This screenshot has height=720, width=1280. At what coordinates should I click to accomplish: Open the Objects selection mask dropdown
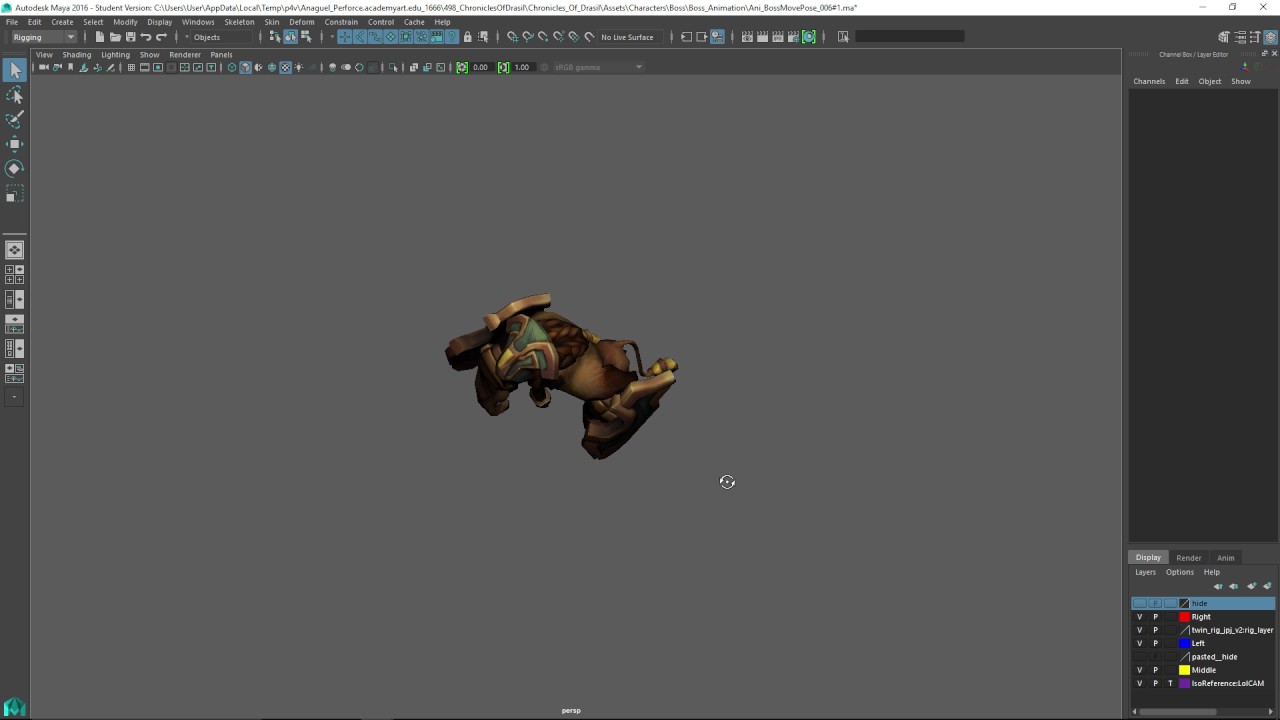point(220,37)
